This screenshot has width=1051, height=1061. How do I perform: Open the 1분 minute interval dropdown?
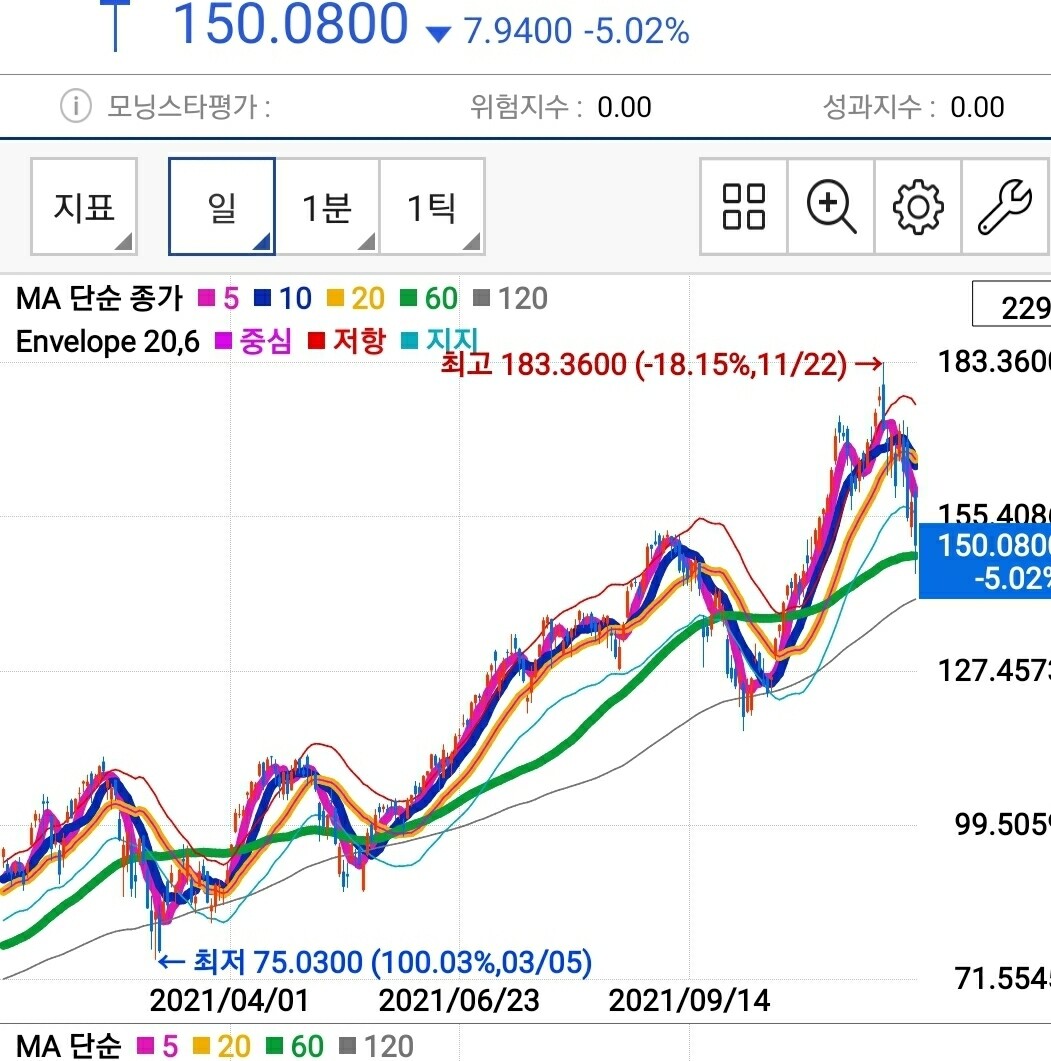[327, 207]
